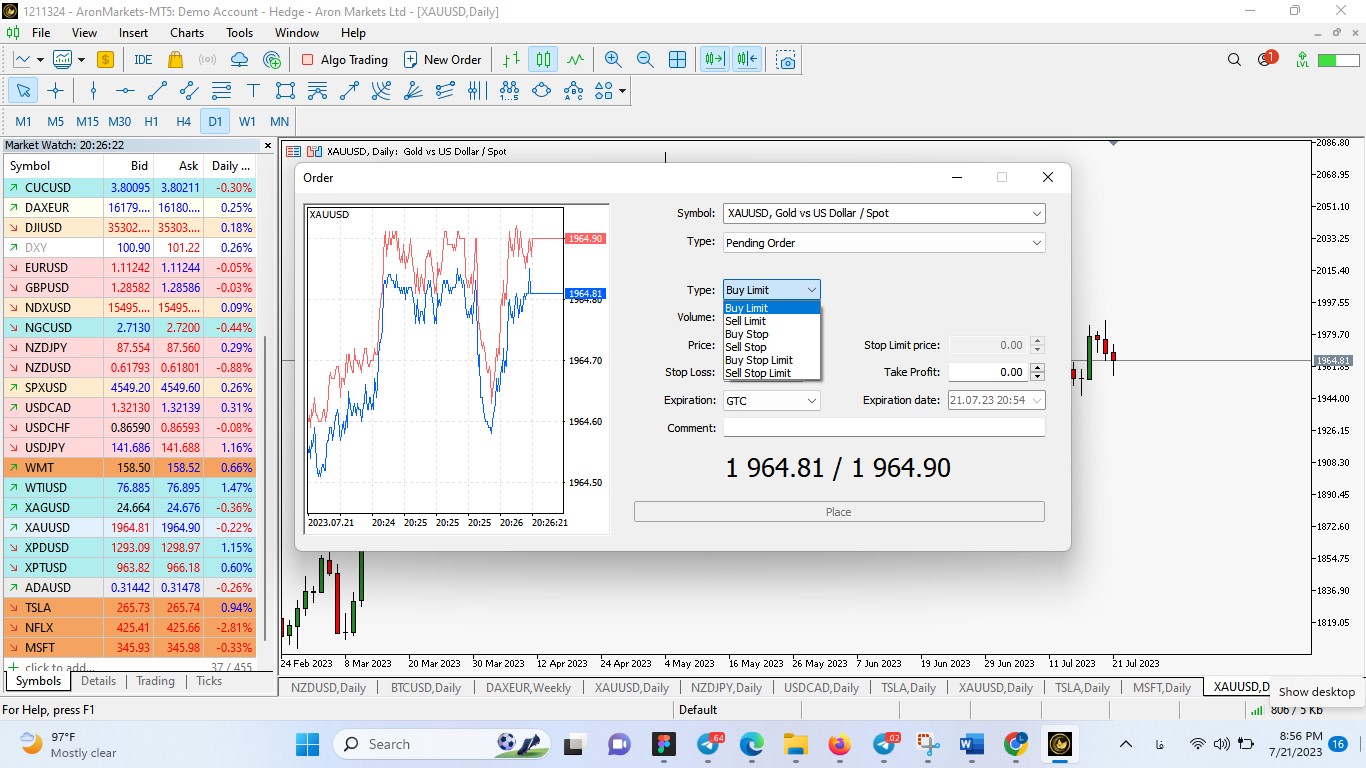The height and width of the screenshot is (768, 1366).
Task: Open the IDE MetaEditor button
Action: [143, 60]
